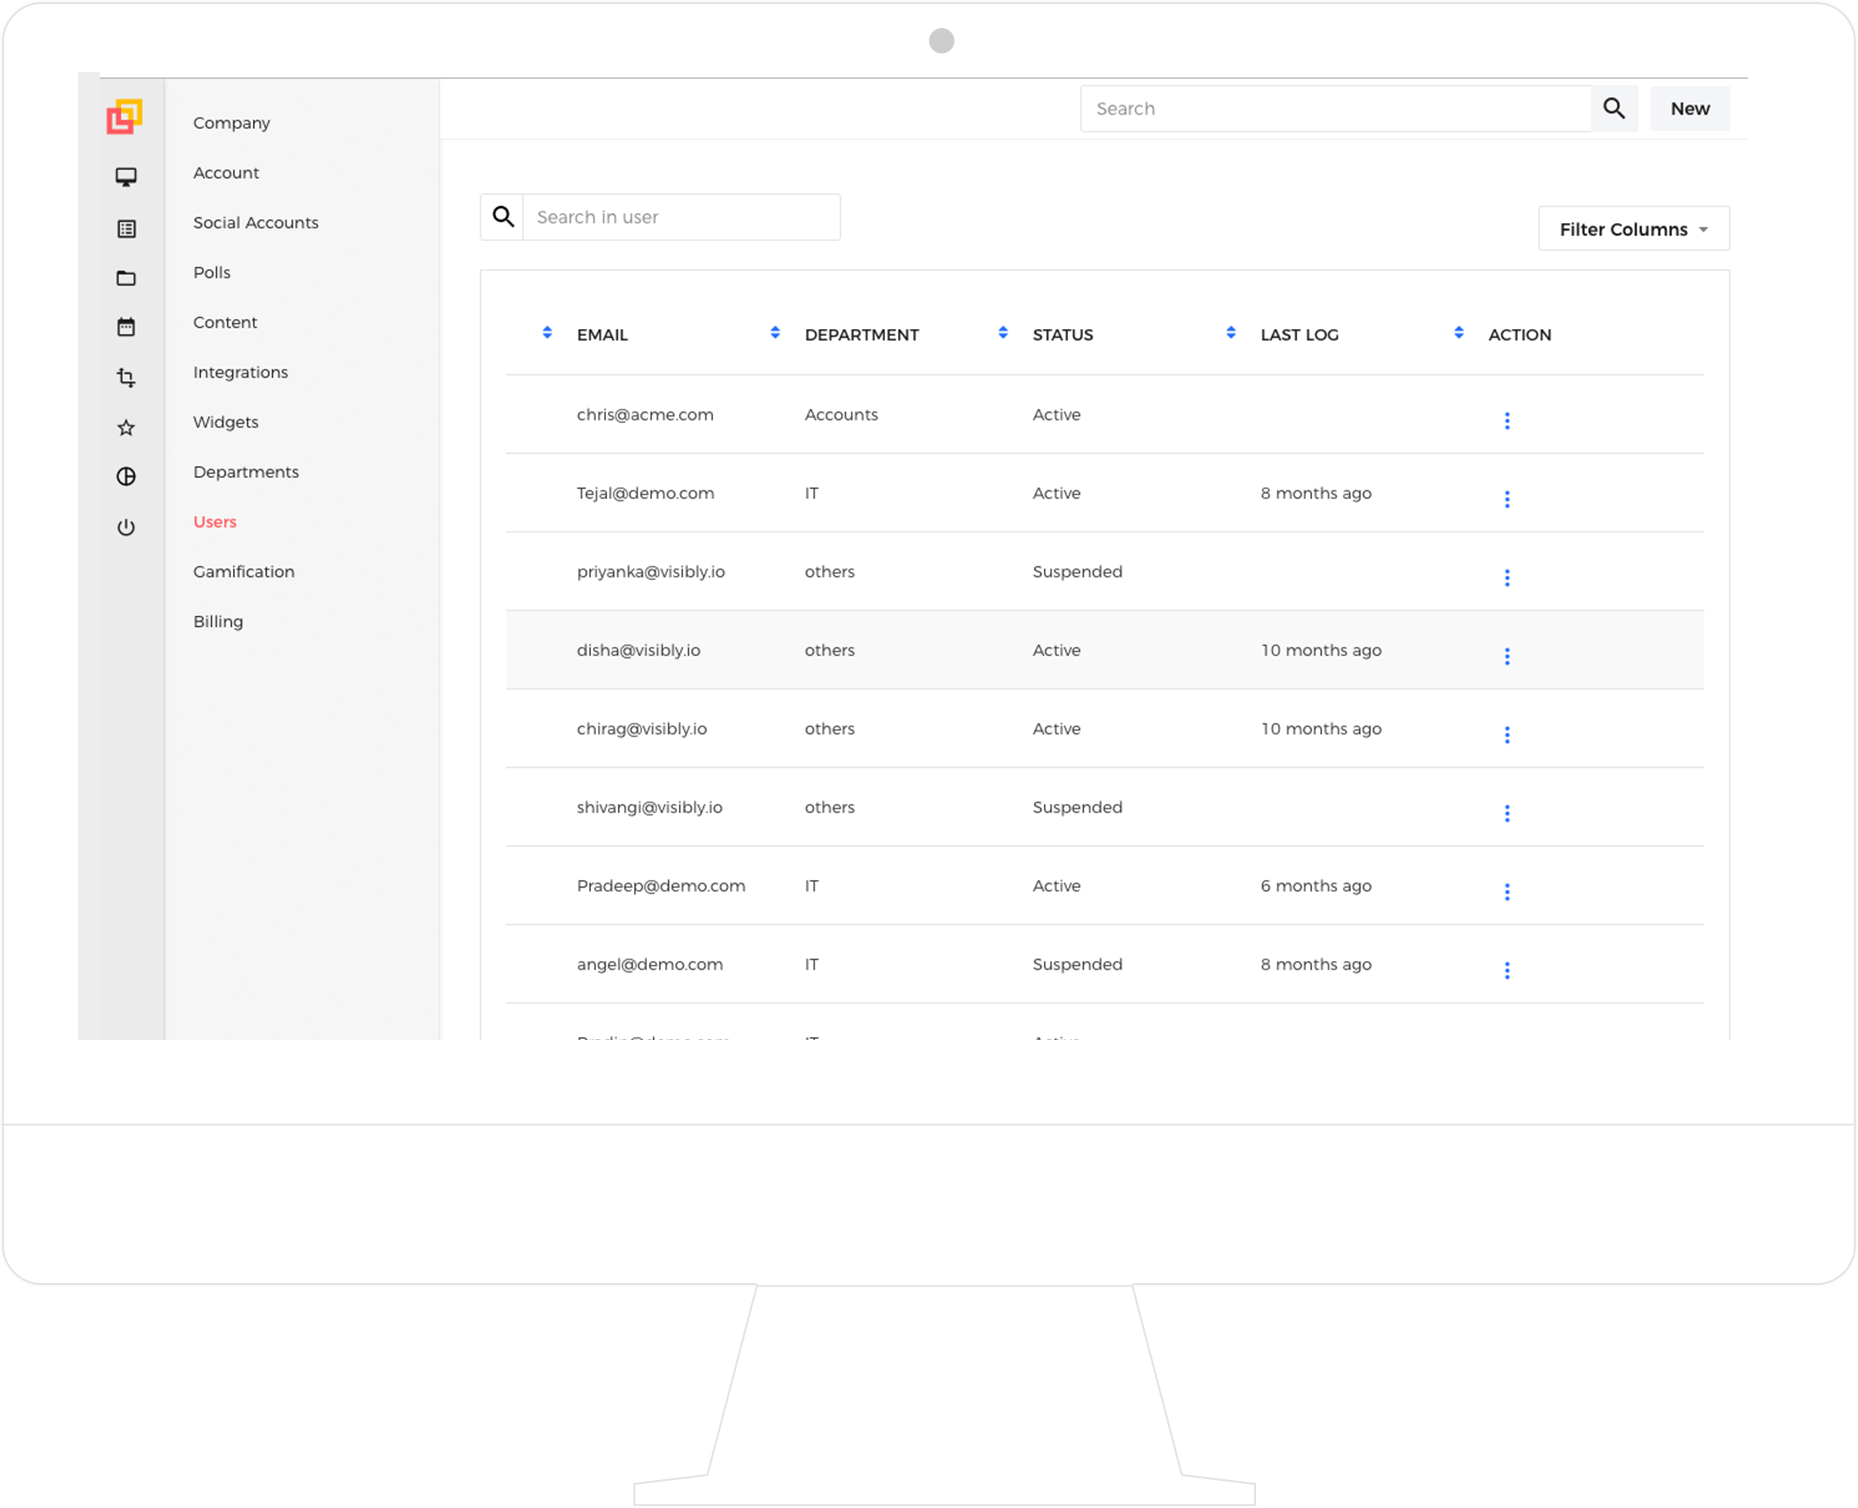The width and height of the screenshot is (1858, 1508).
Task: Sort by the arrow left of ACTION
Action: pyautogui.click(x=1459, y=333)
